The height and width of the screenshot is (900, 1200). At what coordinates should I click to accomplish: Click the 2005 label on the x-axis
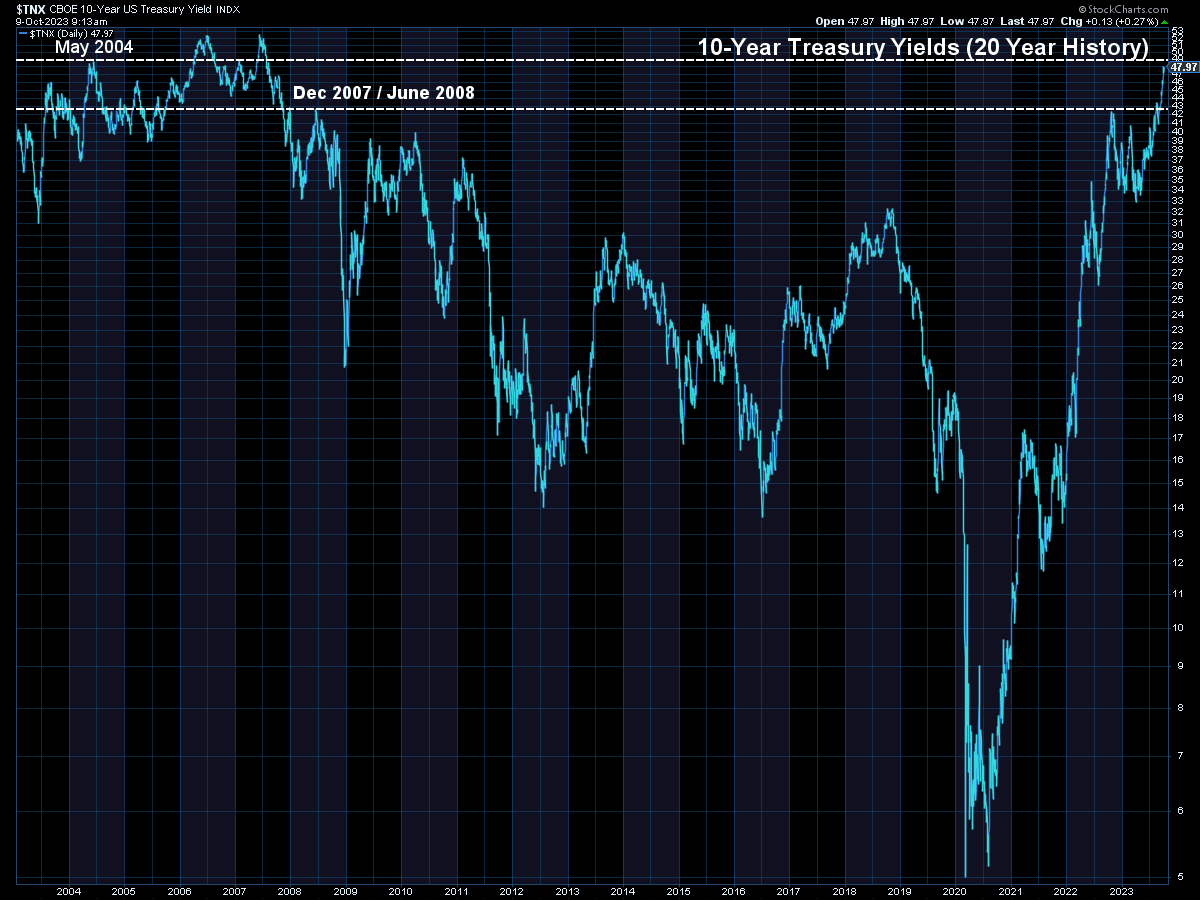[124, 891]
